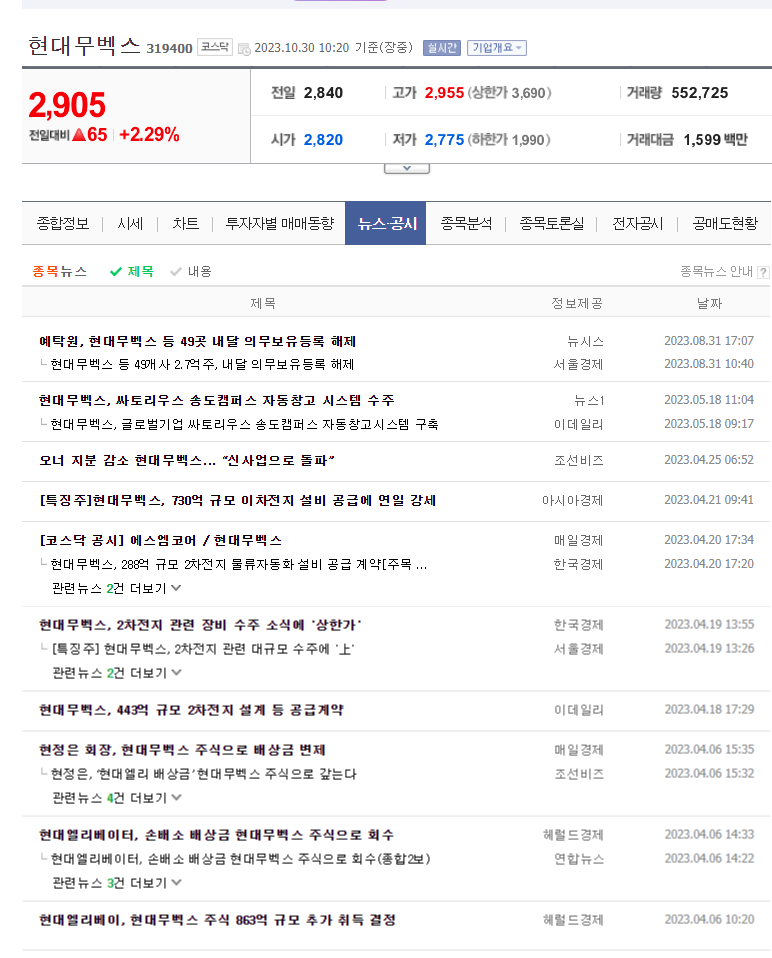Image resolution: width=772 pixels, height=958 pixels.
Task: Click the 뉴스1 source label
Action: coord(589,401)
